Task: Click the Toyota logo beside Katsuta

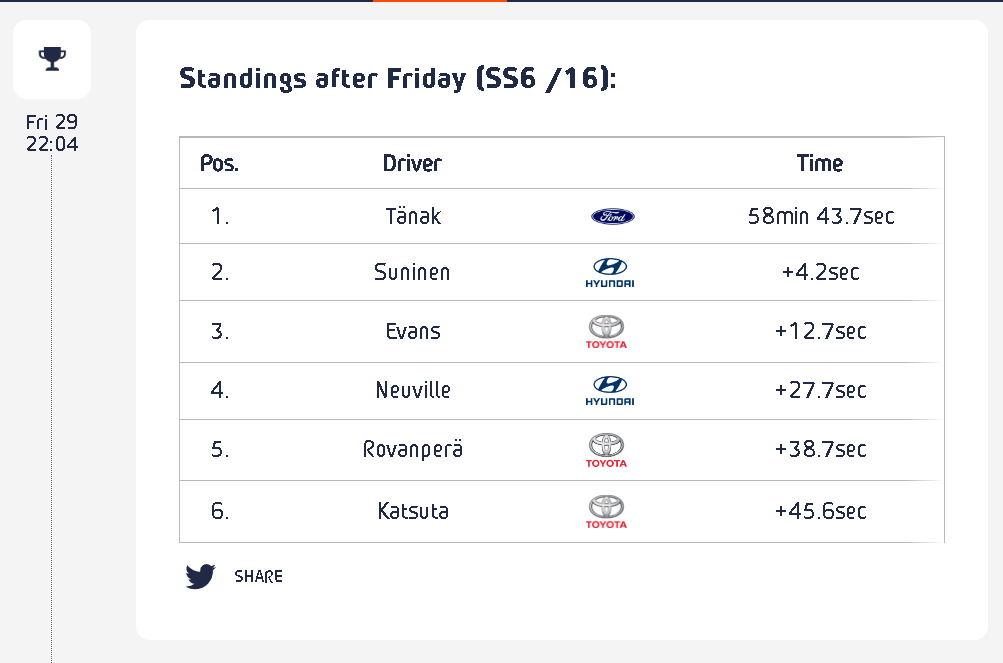Action: coord(606,511)
